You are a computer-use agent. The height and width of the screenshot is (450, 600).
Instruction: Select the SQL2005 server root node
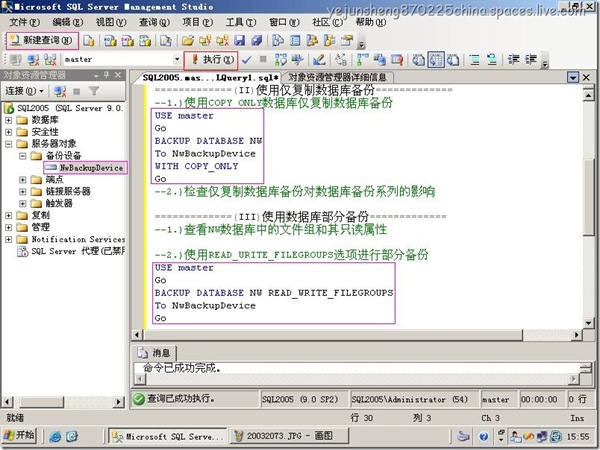click(x=70, y=108)
